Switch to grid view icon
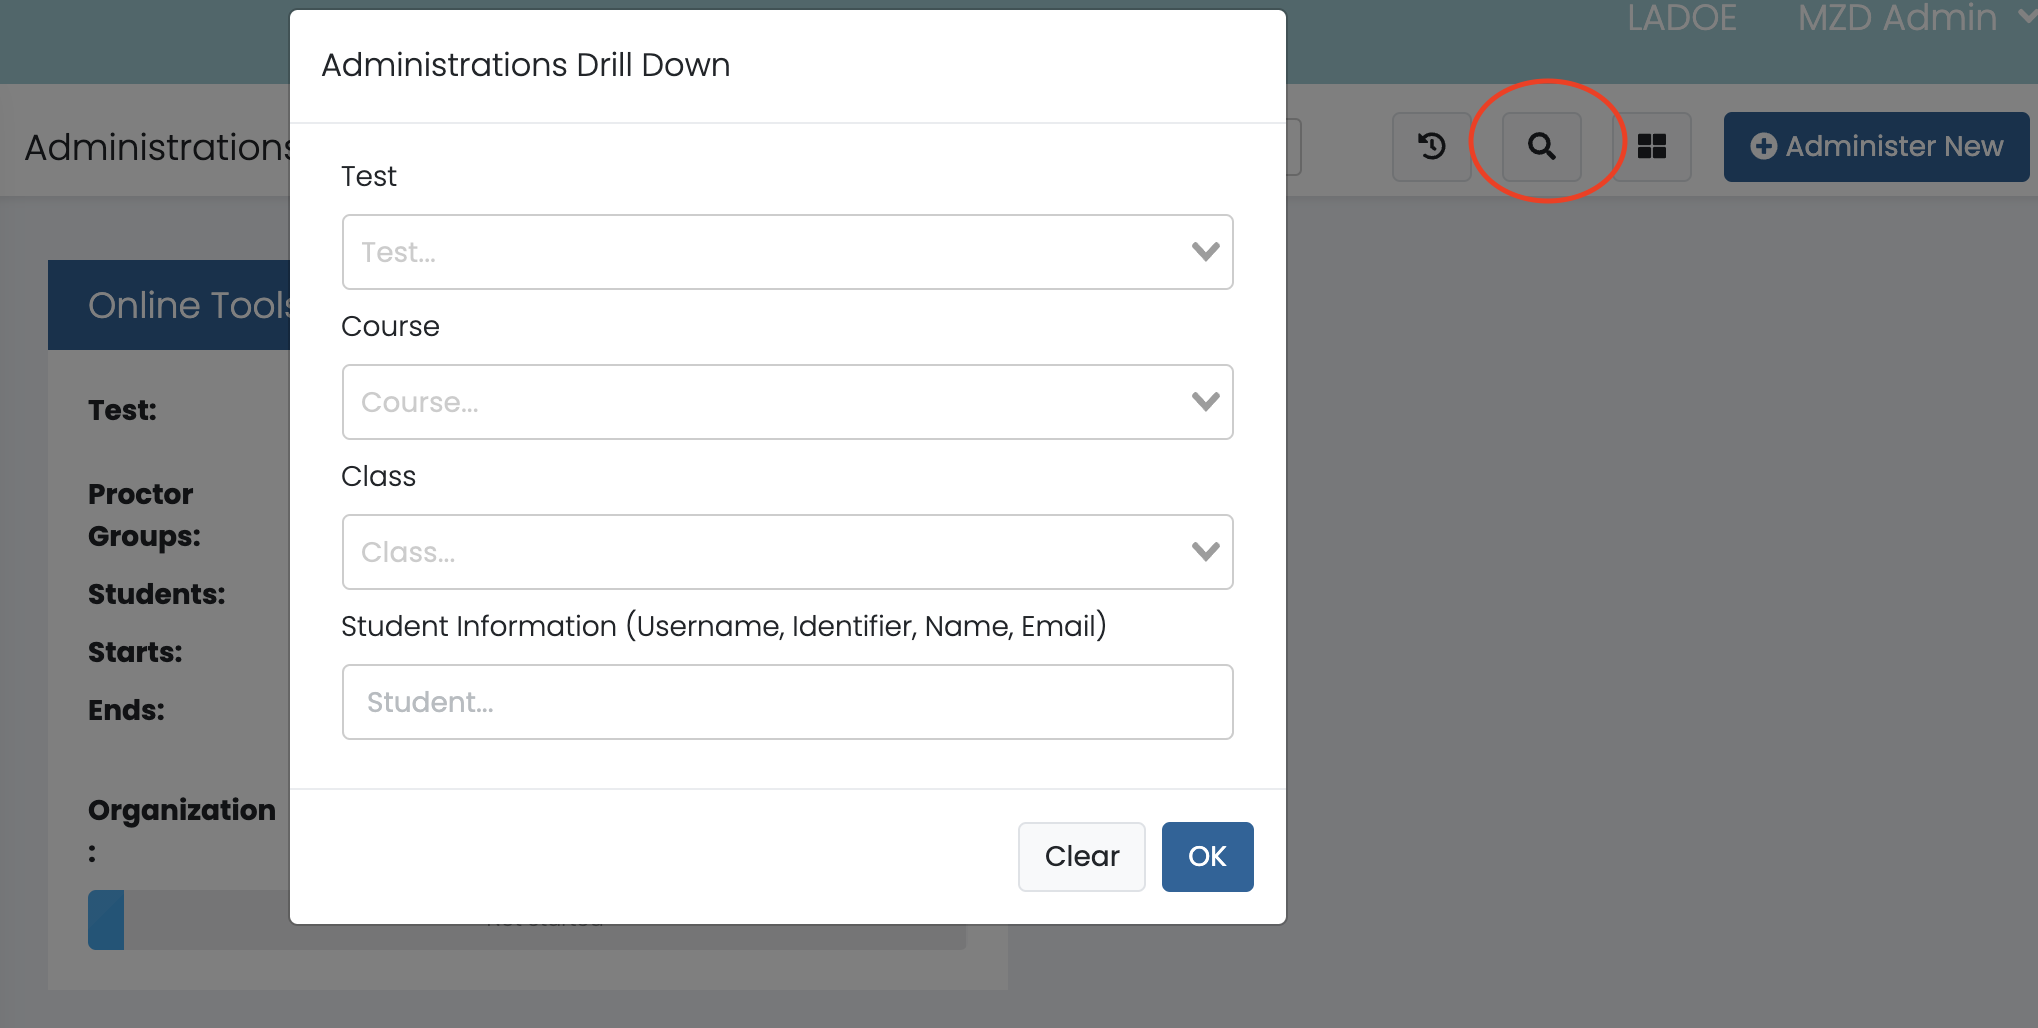 point(1652,147)
